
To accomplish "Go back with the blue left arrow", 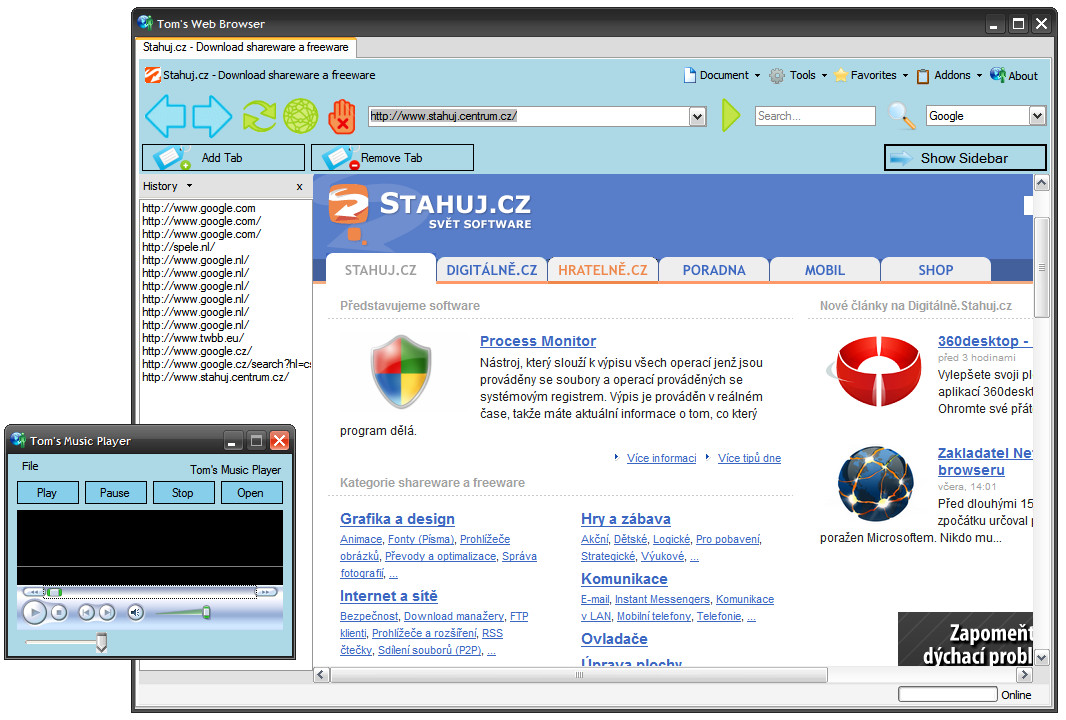I will (165, 116).
